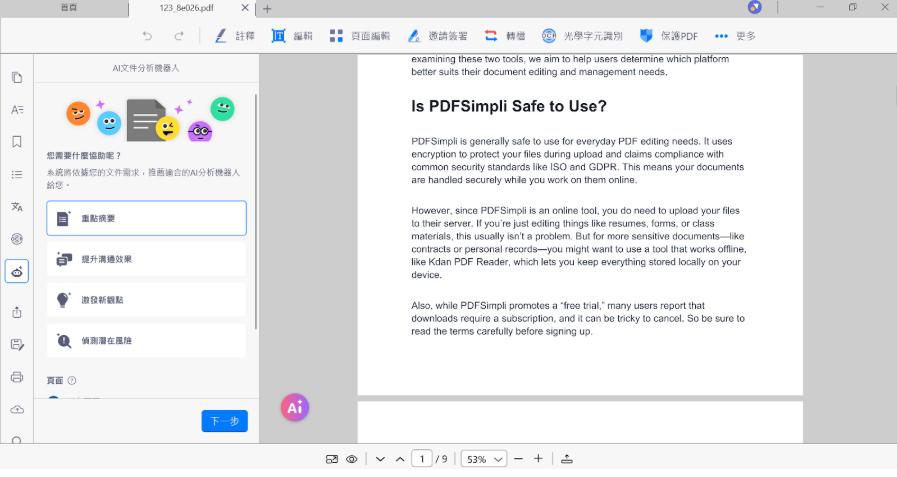Screen dimensions: 897x477
Task: Click the Redo arrow in the toolbar
Action: pyautogui.click(x=179, y=36)
